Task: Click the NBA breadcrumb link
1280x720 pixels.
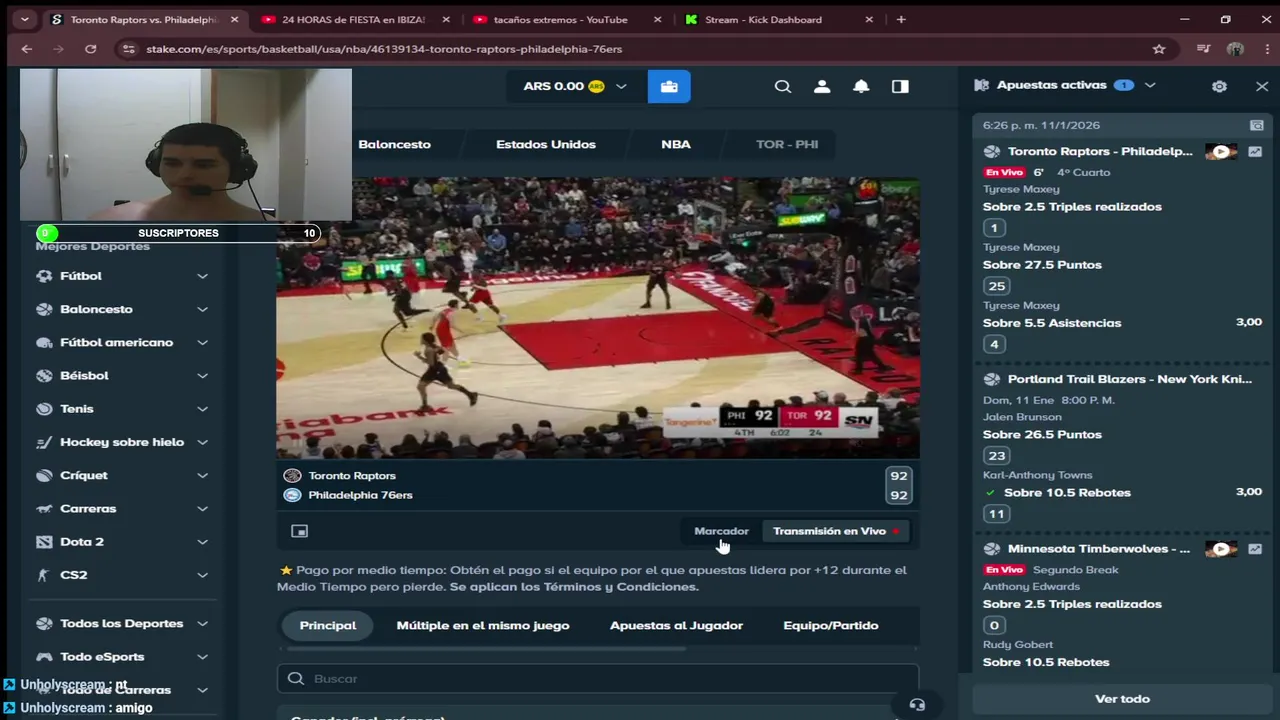Action: [x=676, y=144]
